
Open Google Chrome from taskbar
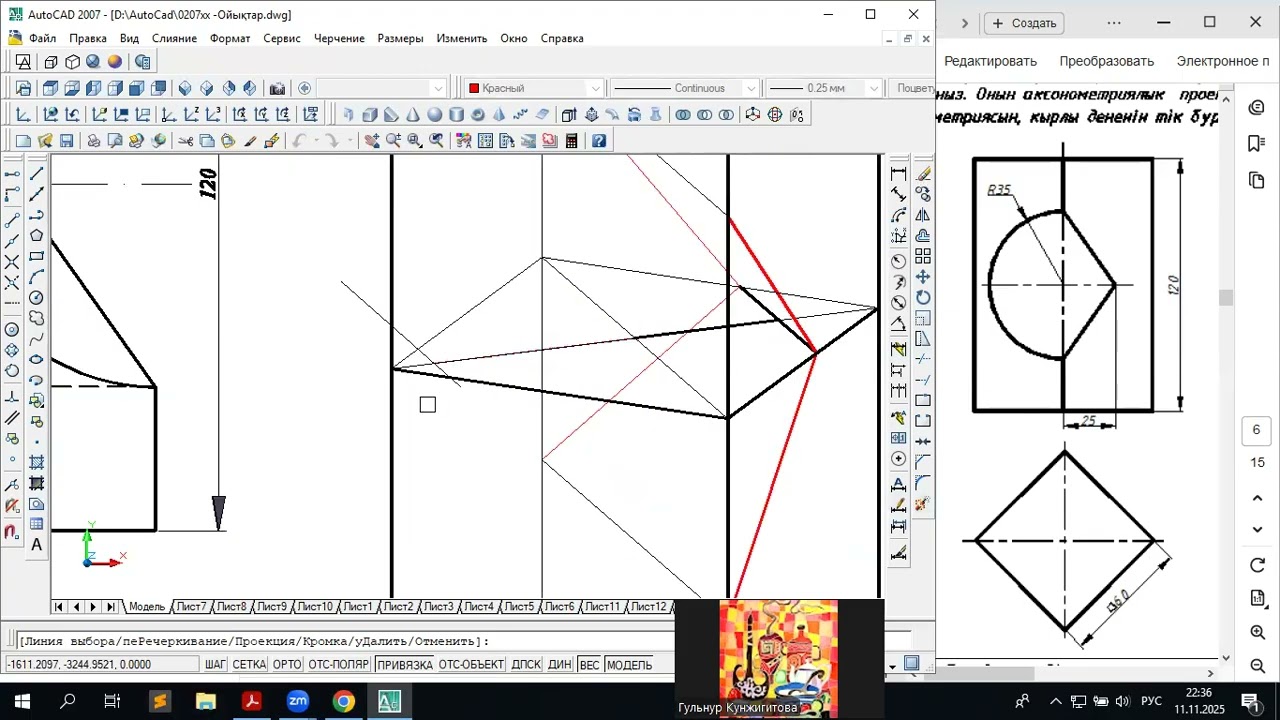pos(343,701)
